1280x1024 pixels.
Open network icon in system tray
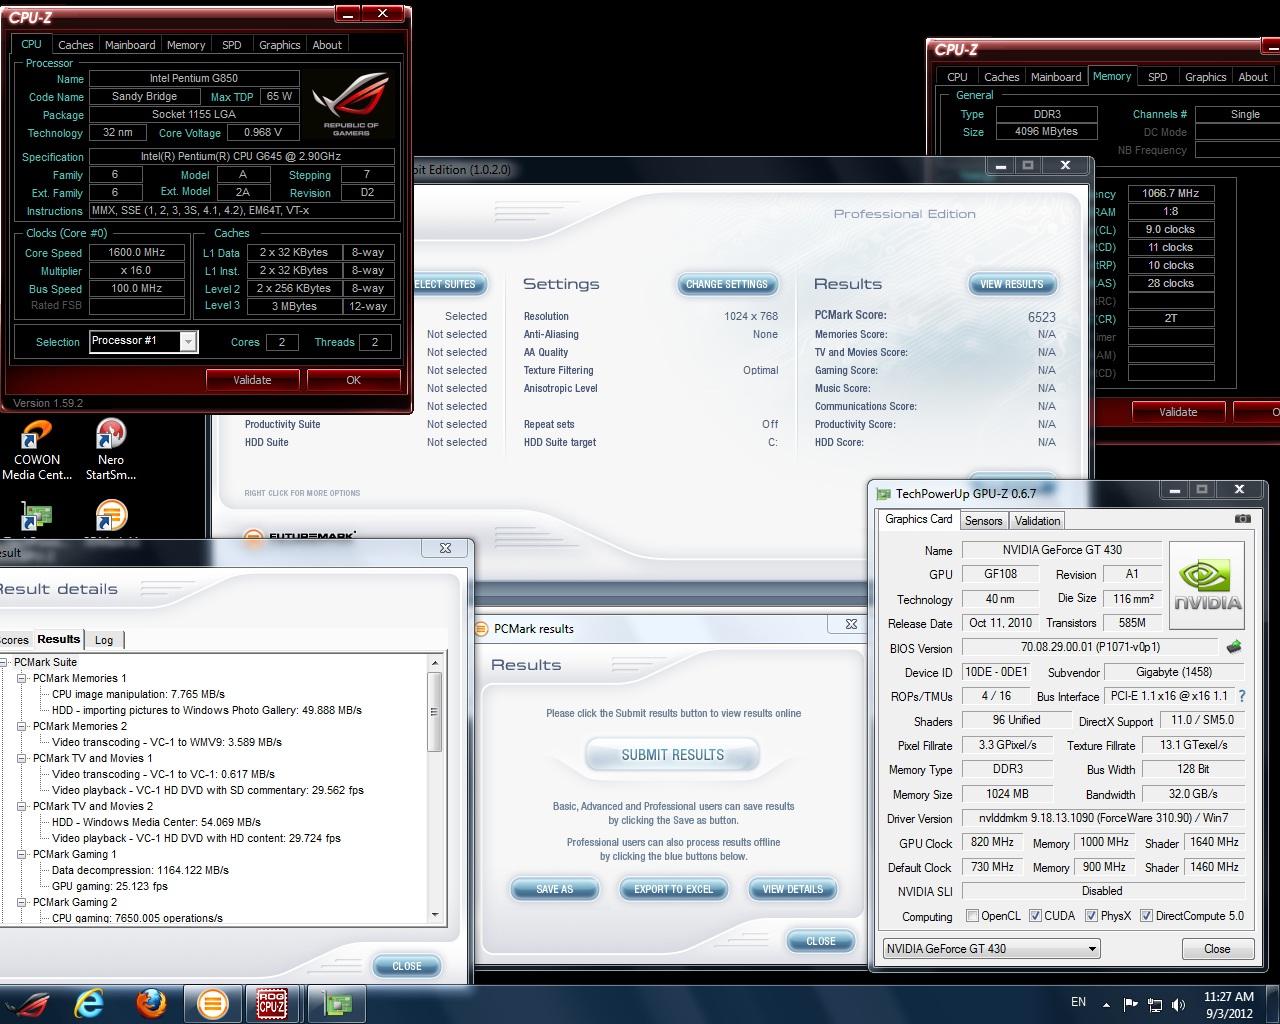pos(1155,1004)
